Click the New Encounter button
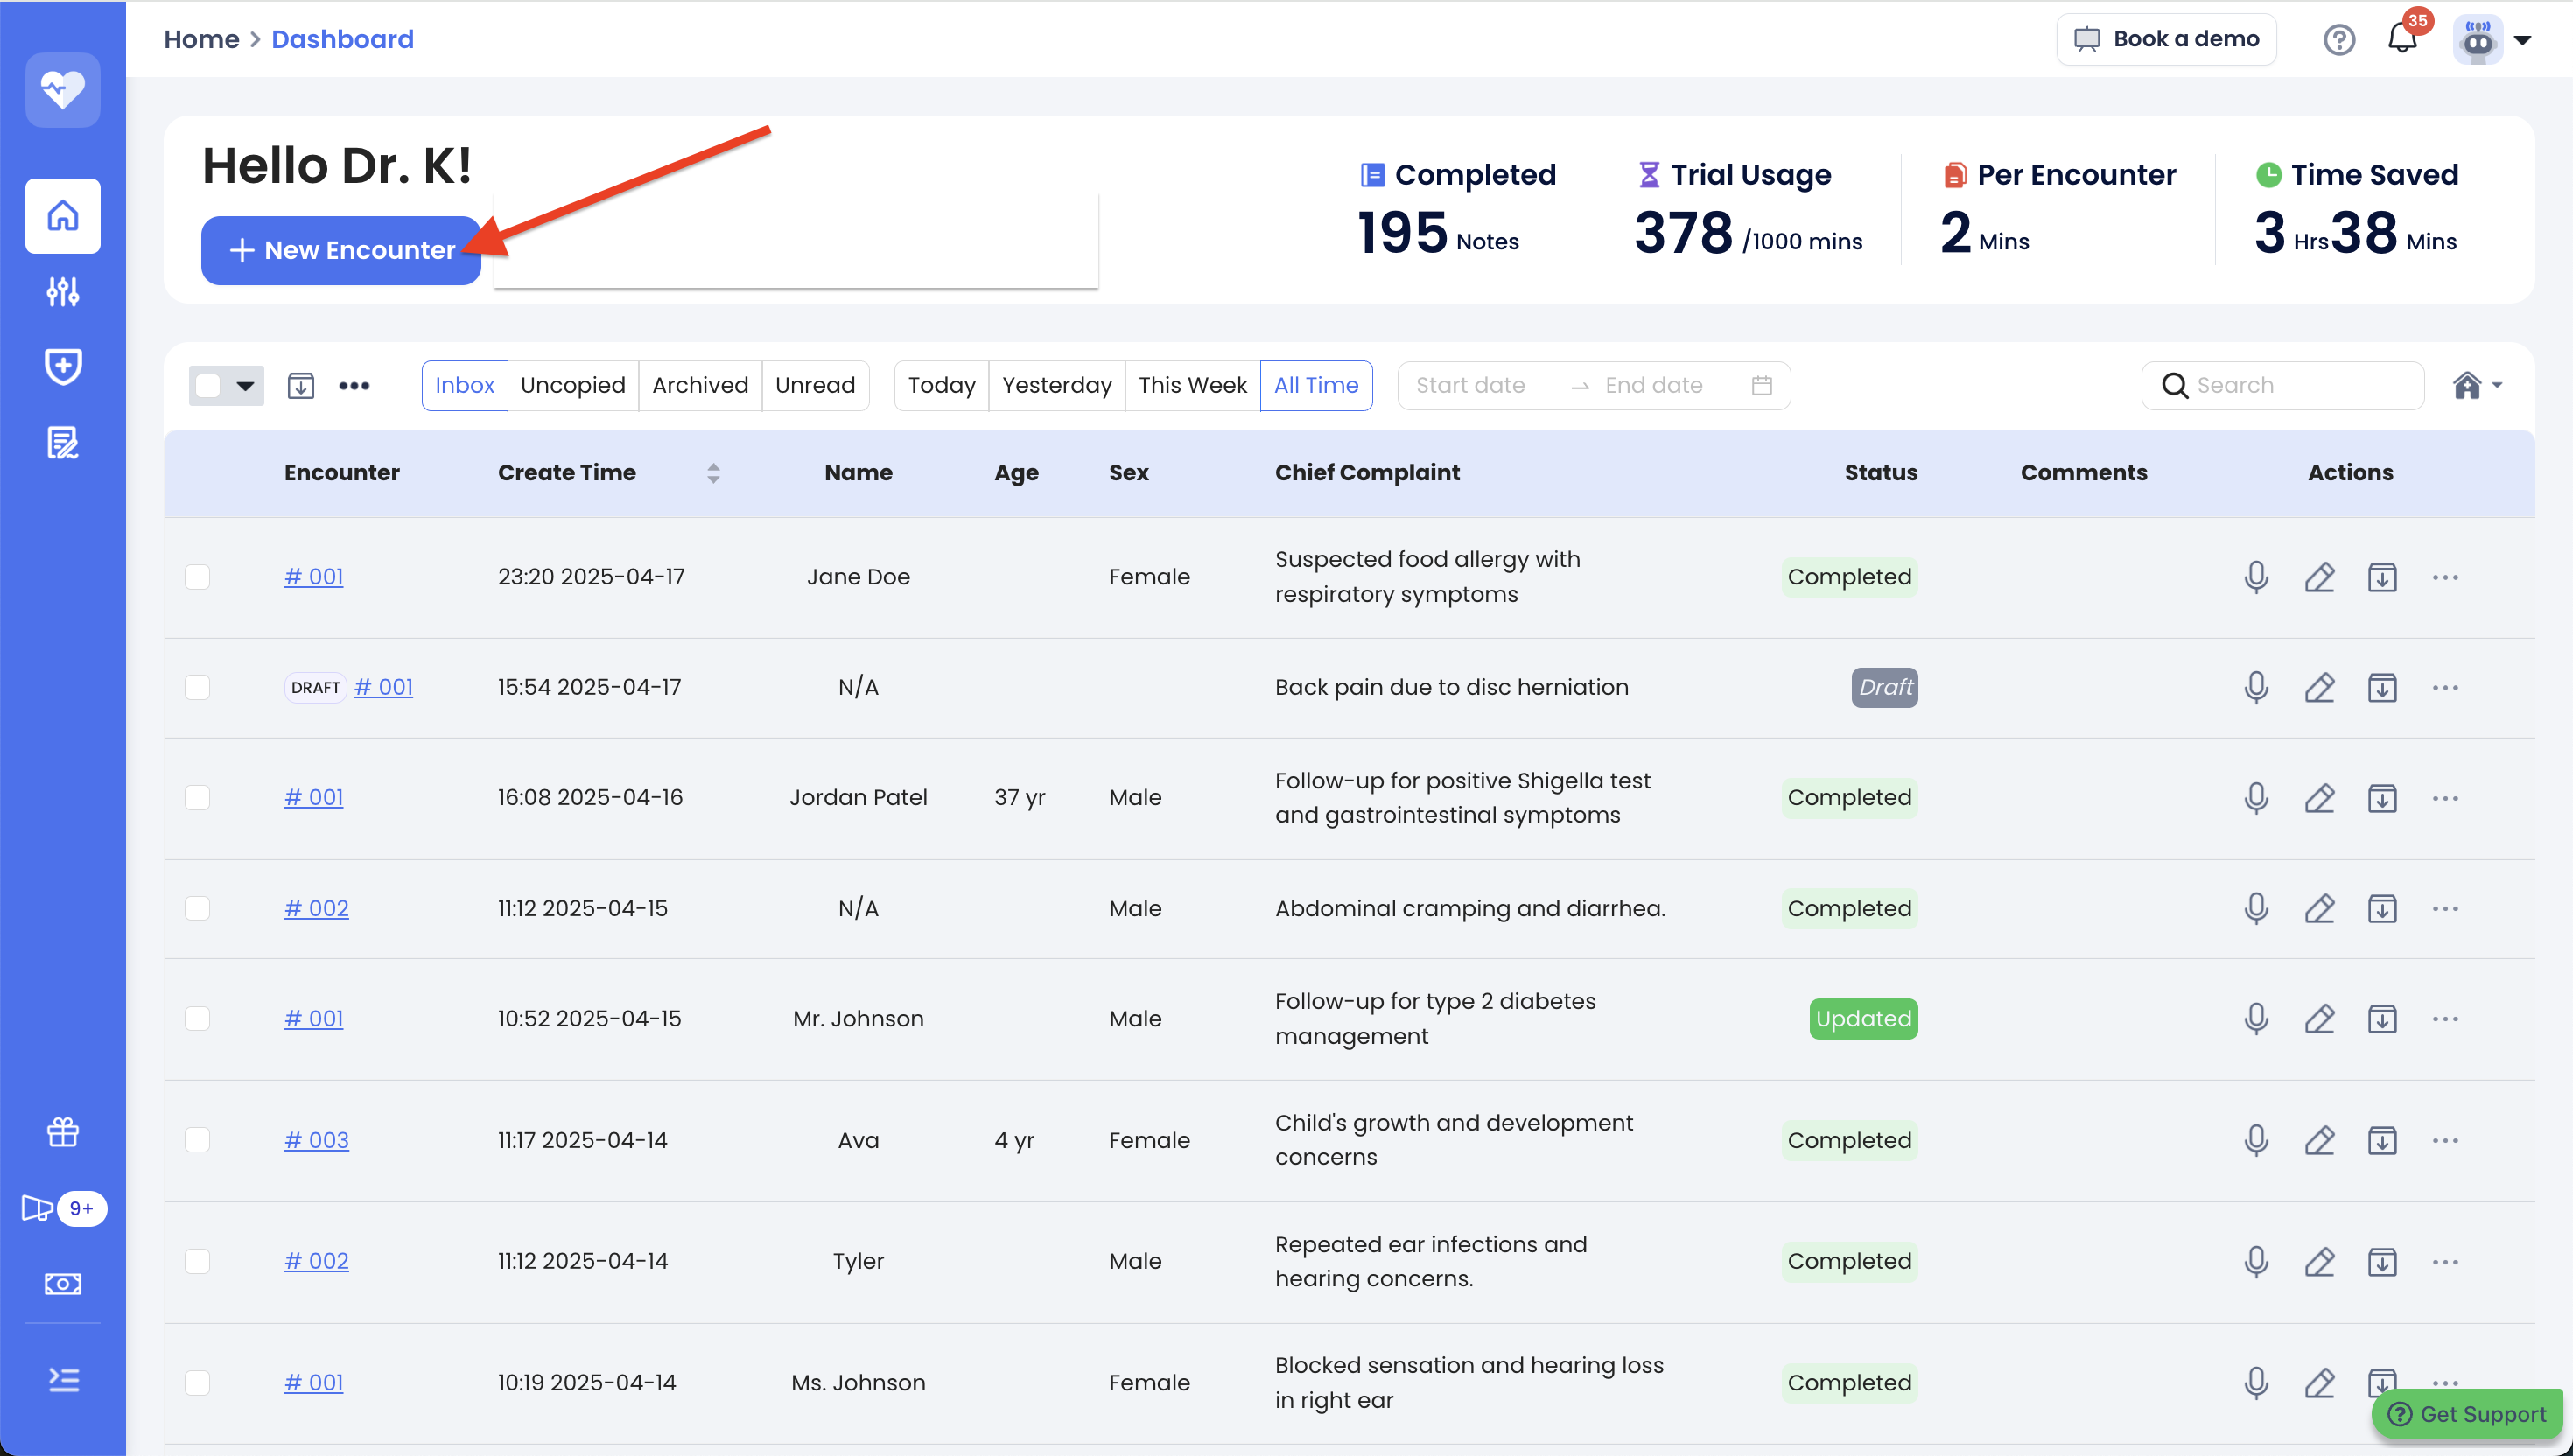 coord(341,250)
